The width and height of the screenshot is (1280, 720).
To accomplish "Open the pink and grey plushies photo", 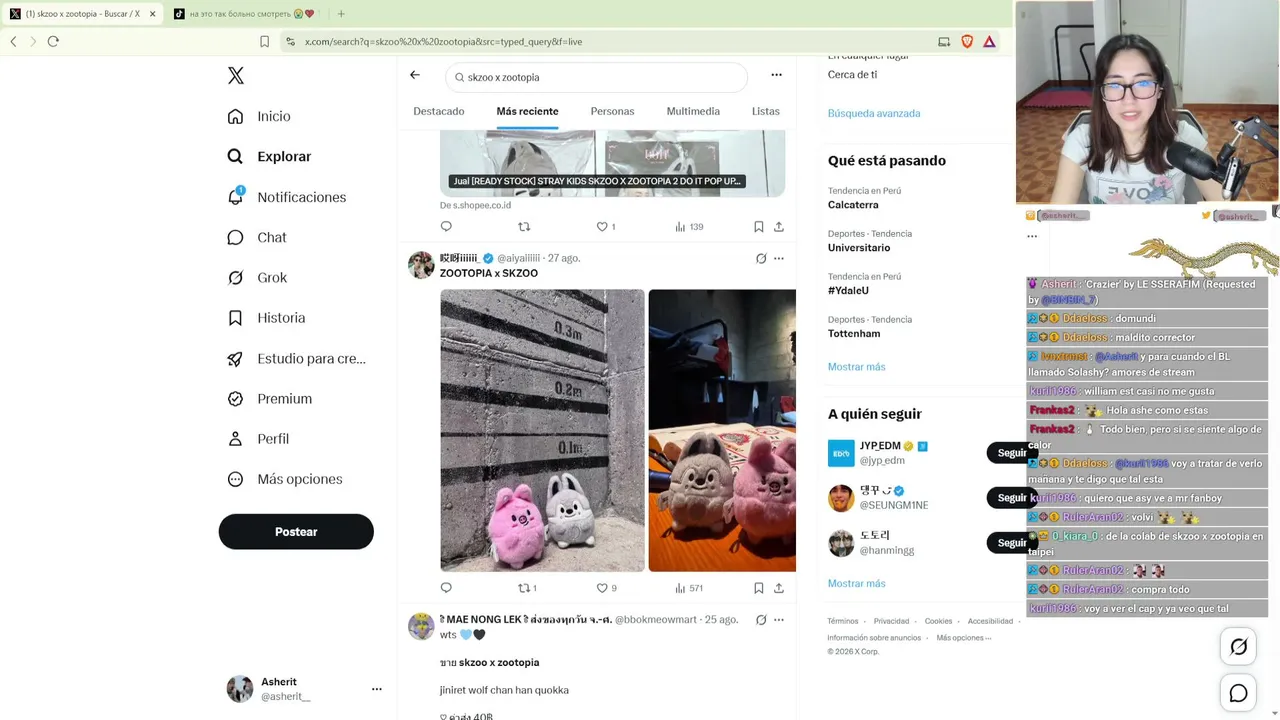I will [x=542, y=430].
